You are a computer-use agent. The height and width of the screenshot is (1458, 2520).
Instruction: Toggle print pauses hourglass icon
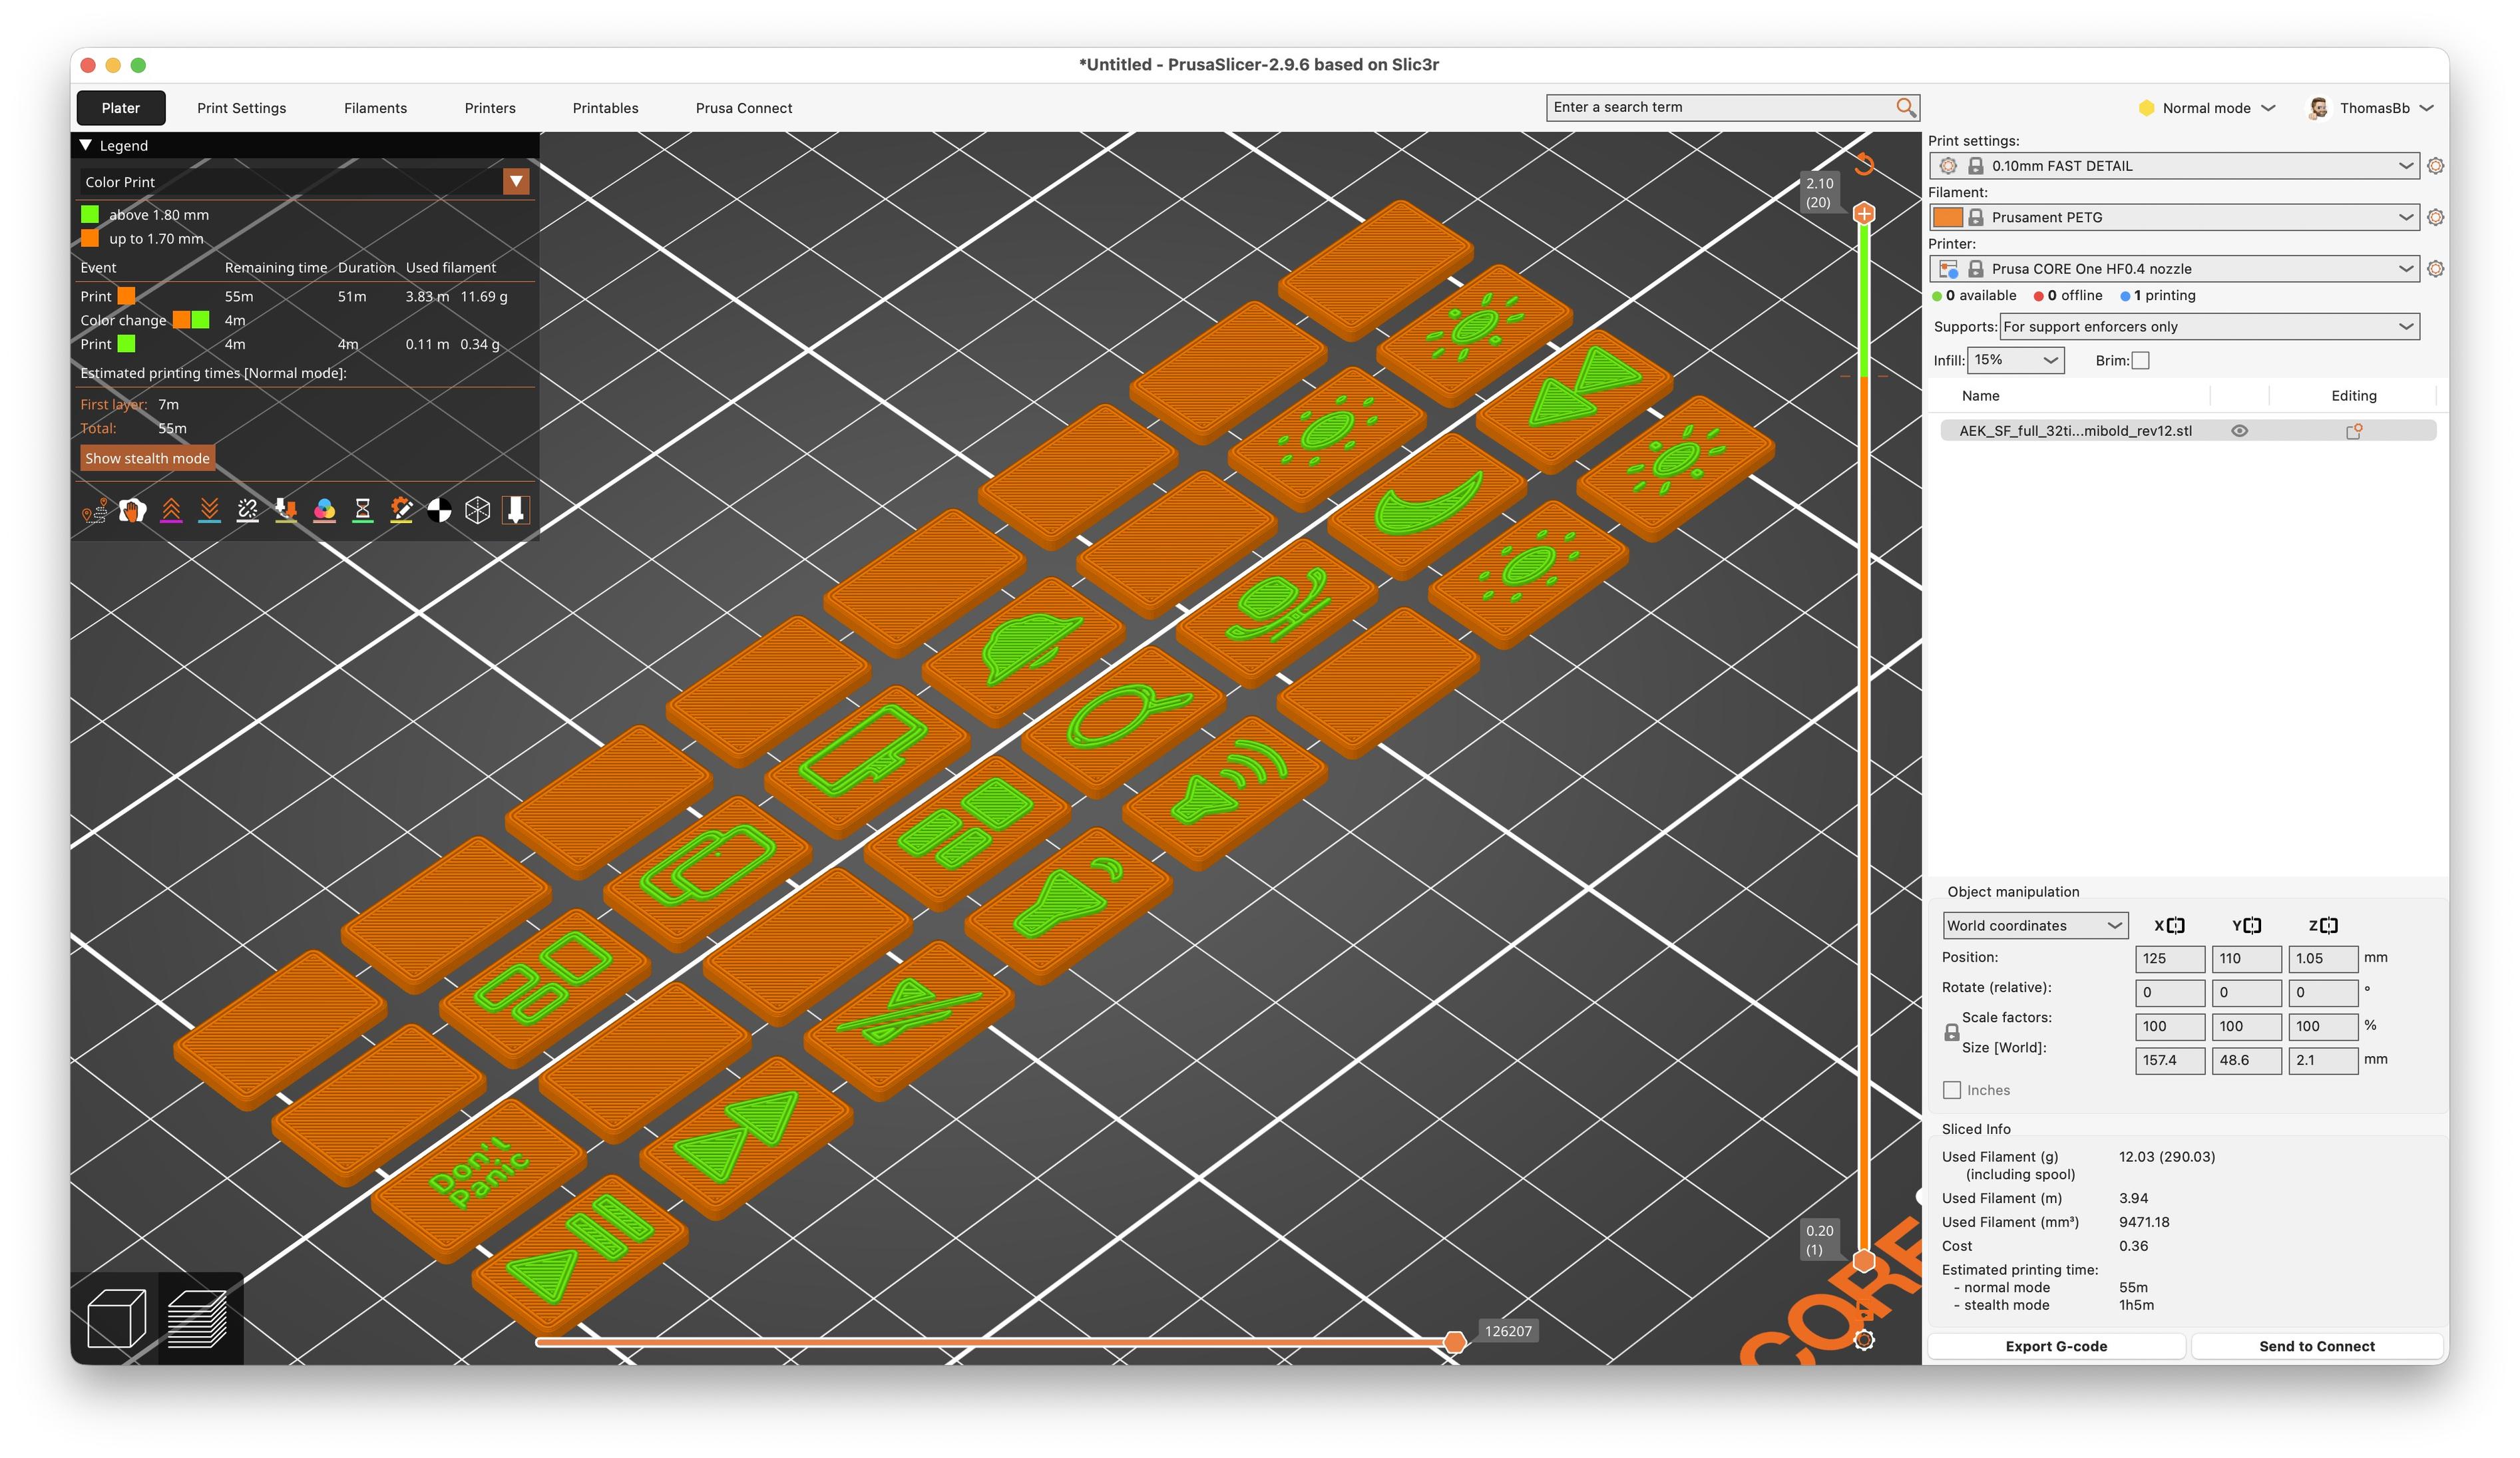click(x=363, y=511)
